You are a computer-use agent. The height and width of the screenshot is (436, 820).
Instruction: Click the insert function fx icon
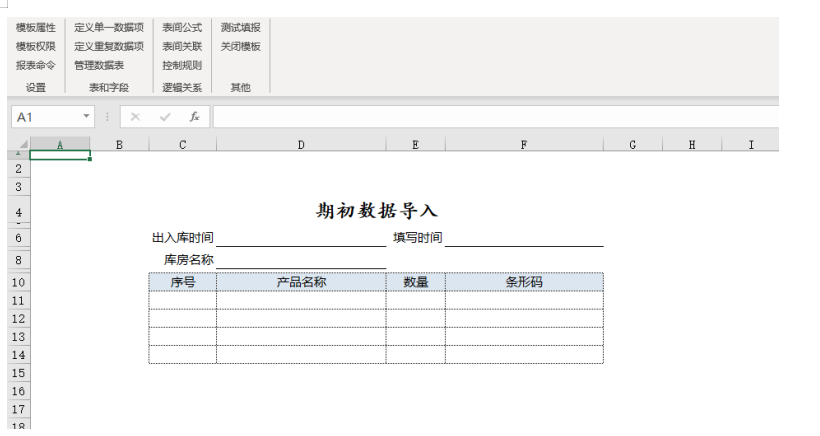[194, 117]
